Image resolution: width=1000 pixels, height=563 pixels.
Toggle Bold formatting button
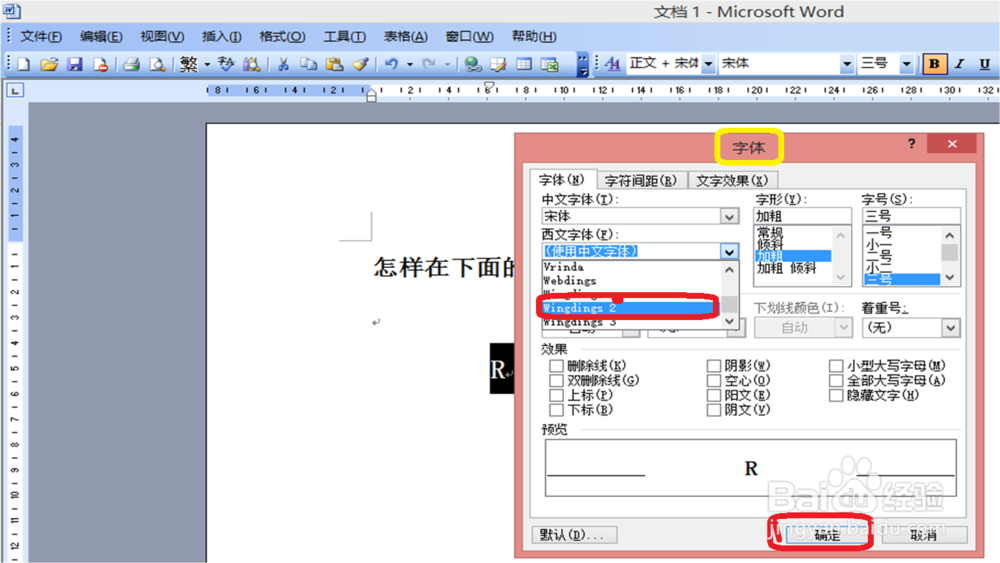(x=934, y=64)
